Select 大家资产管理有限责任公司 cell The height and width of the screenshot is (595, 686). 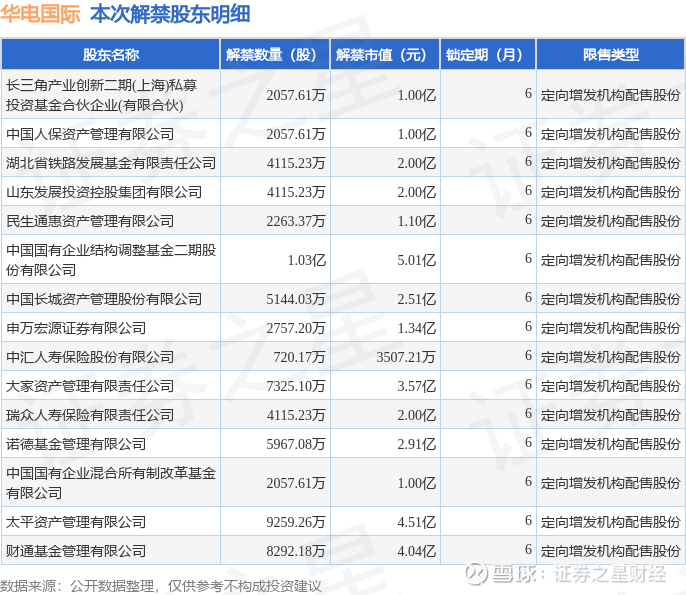click(111, 385)
